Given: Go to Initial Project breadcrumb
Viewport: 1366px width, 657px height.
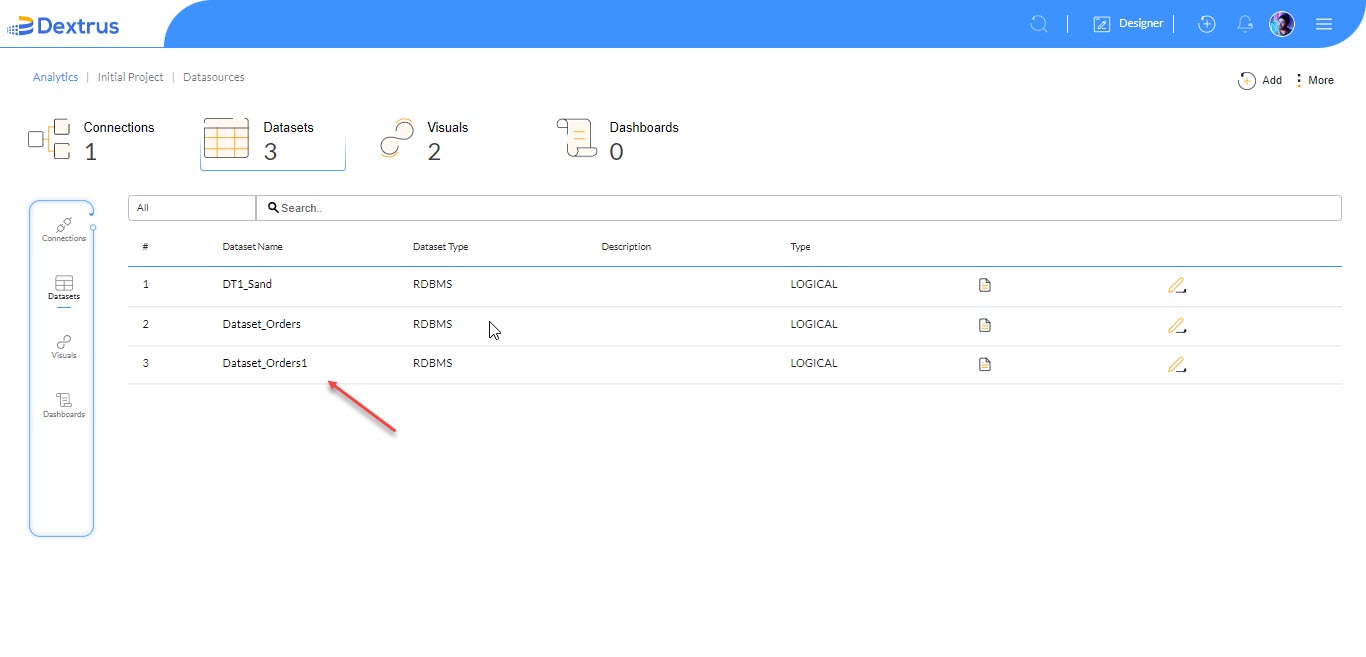Looking at the screenshot, I should click(130, 77).
